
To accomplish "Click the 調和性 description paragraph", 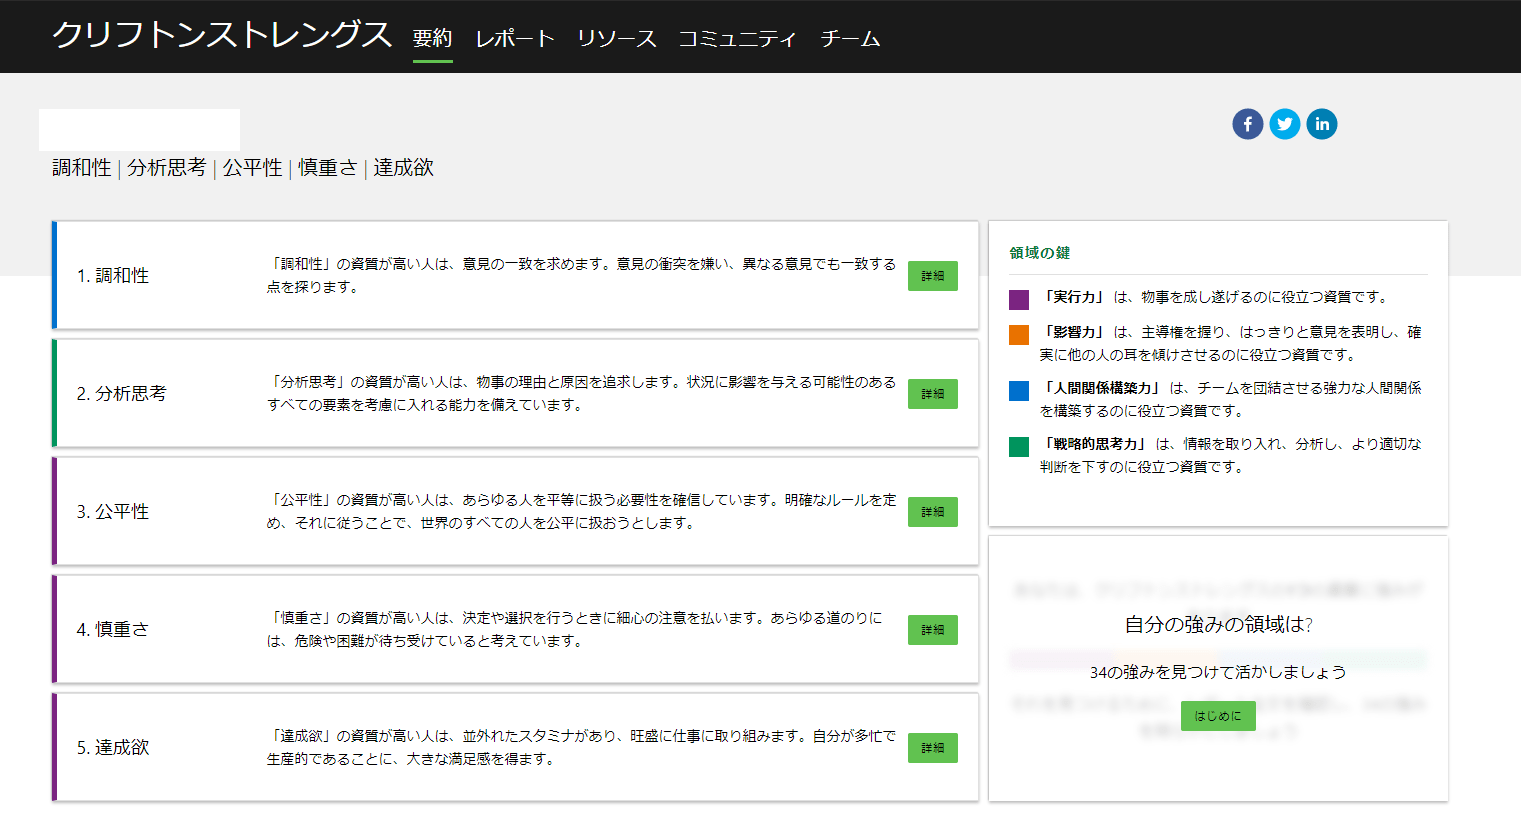I will (x=581, y=275).
